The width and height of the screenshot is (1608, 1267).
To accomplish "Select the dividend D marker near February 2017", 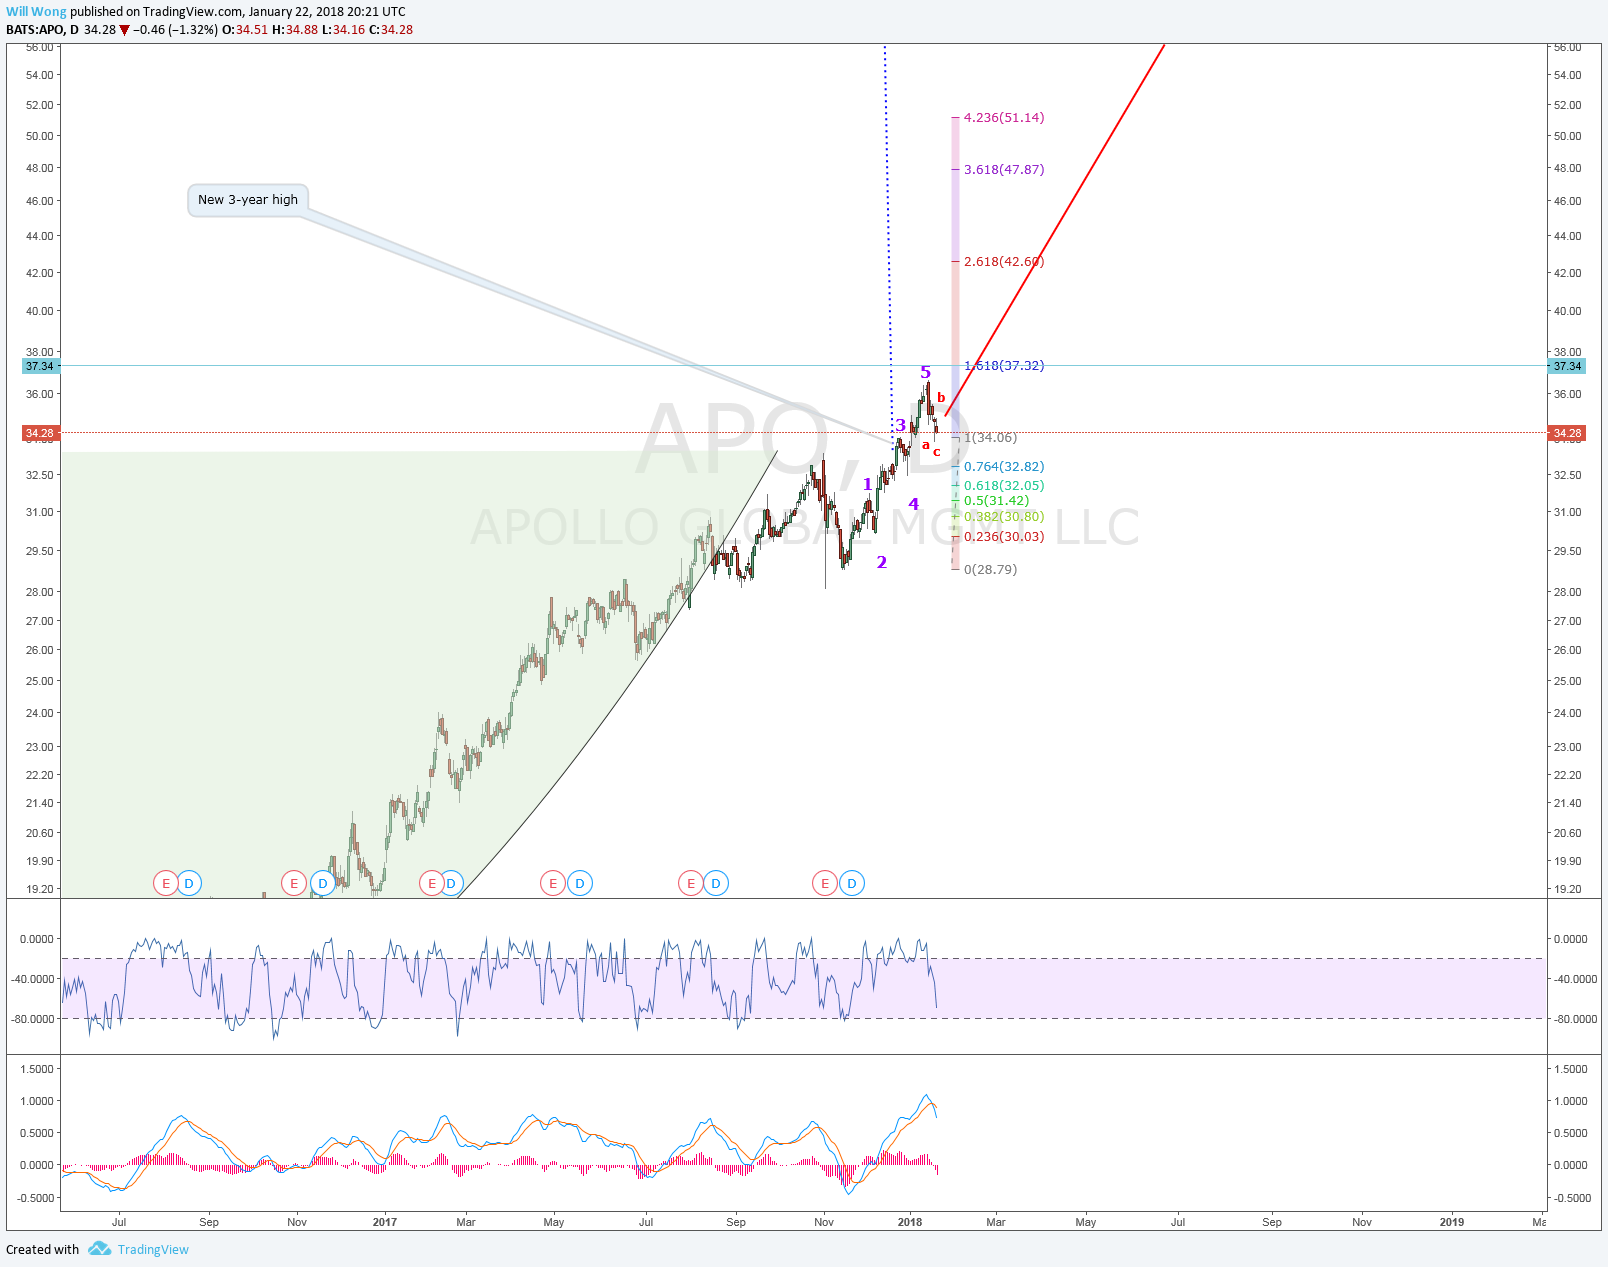I will point(451,883).
